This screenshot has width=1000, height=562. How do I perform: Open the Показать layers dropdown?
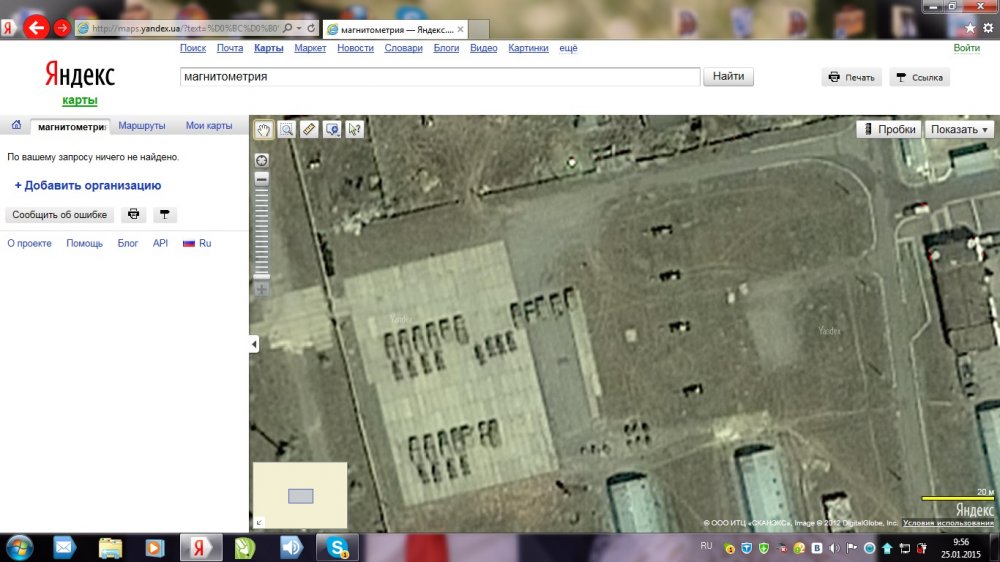[x=959, y=129]
